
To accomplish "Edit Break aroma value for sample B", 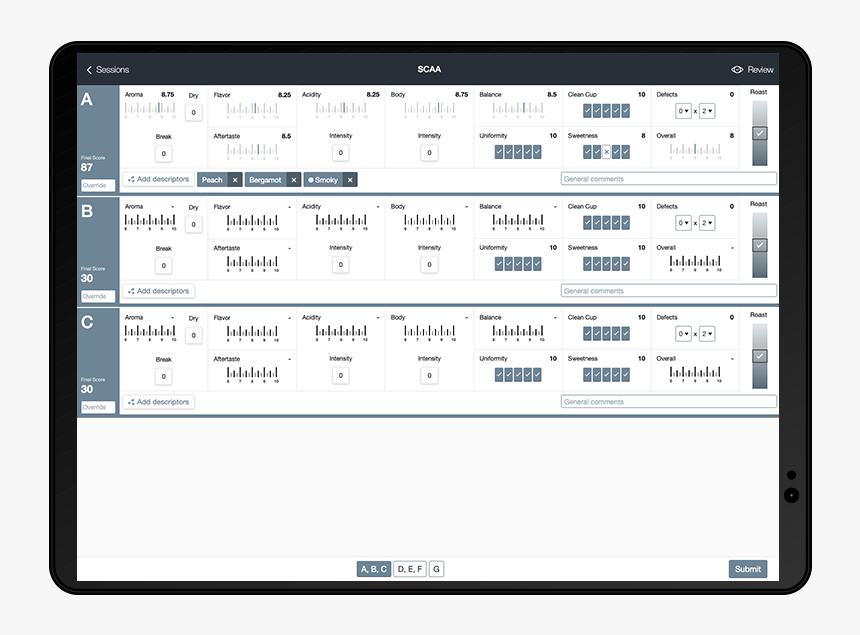I will coord(163,265).
